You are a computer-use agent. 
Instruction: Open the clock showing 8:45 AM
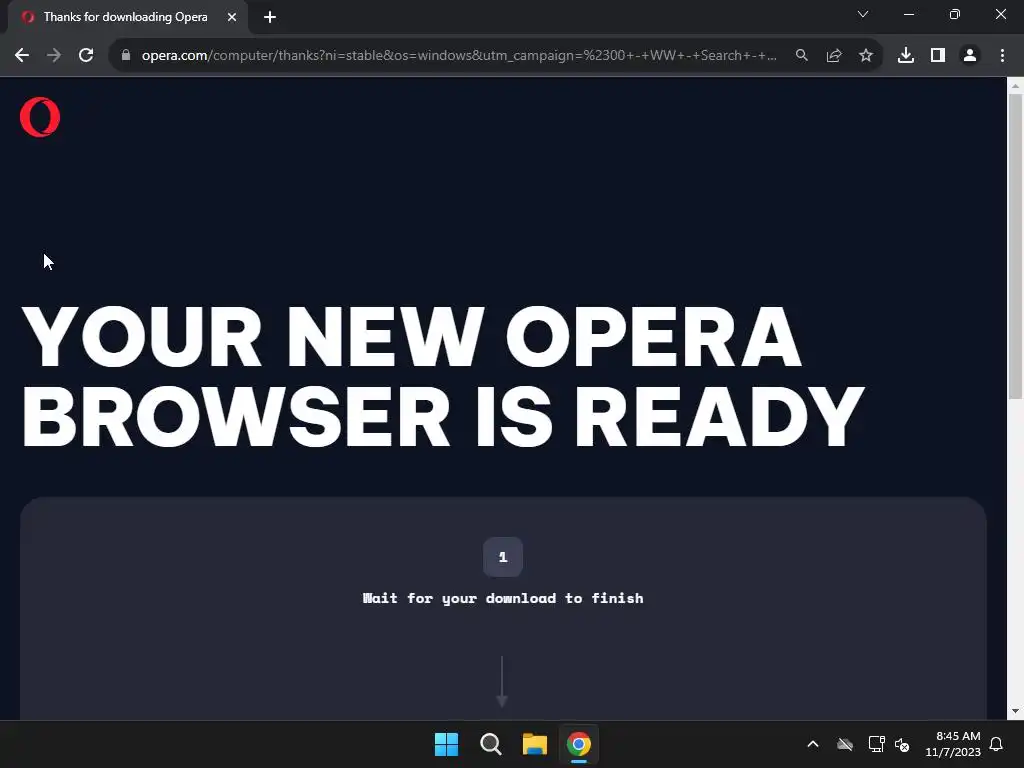(953, 744)
